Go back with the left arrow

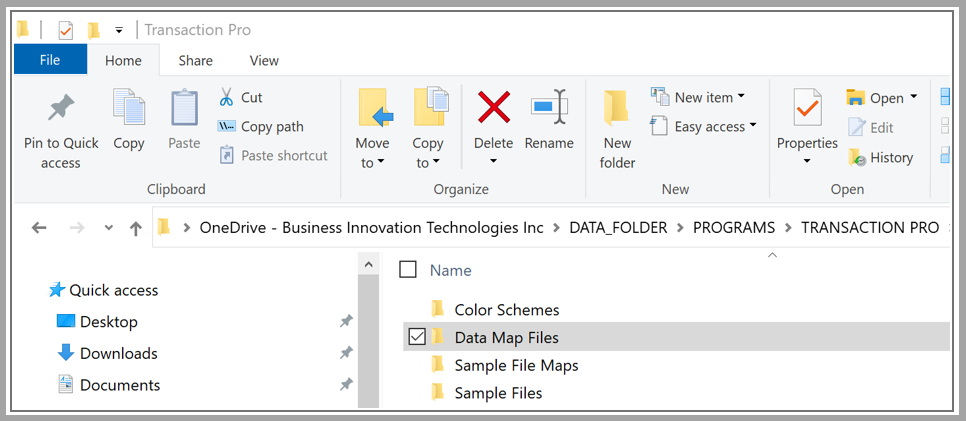(39, 228)
